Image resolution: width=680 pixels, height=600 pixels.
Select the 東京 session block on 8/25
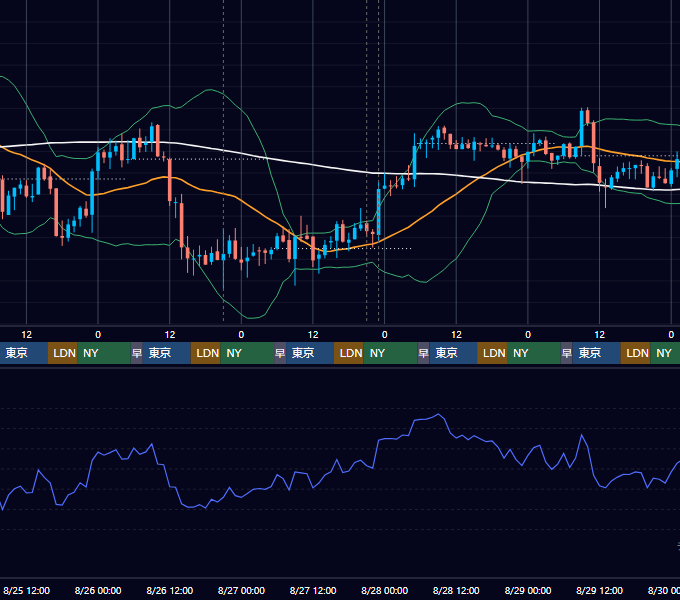pos(23,353)
